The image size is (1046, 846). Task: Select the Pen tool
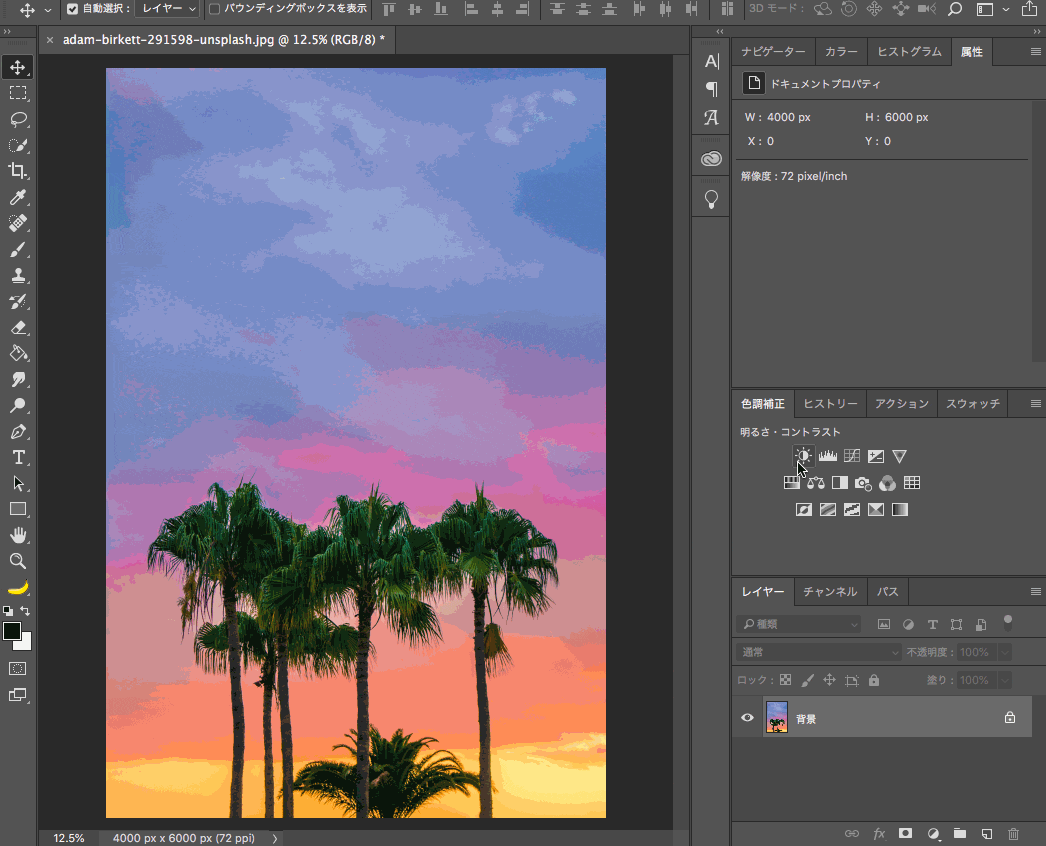(18, 432)
